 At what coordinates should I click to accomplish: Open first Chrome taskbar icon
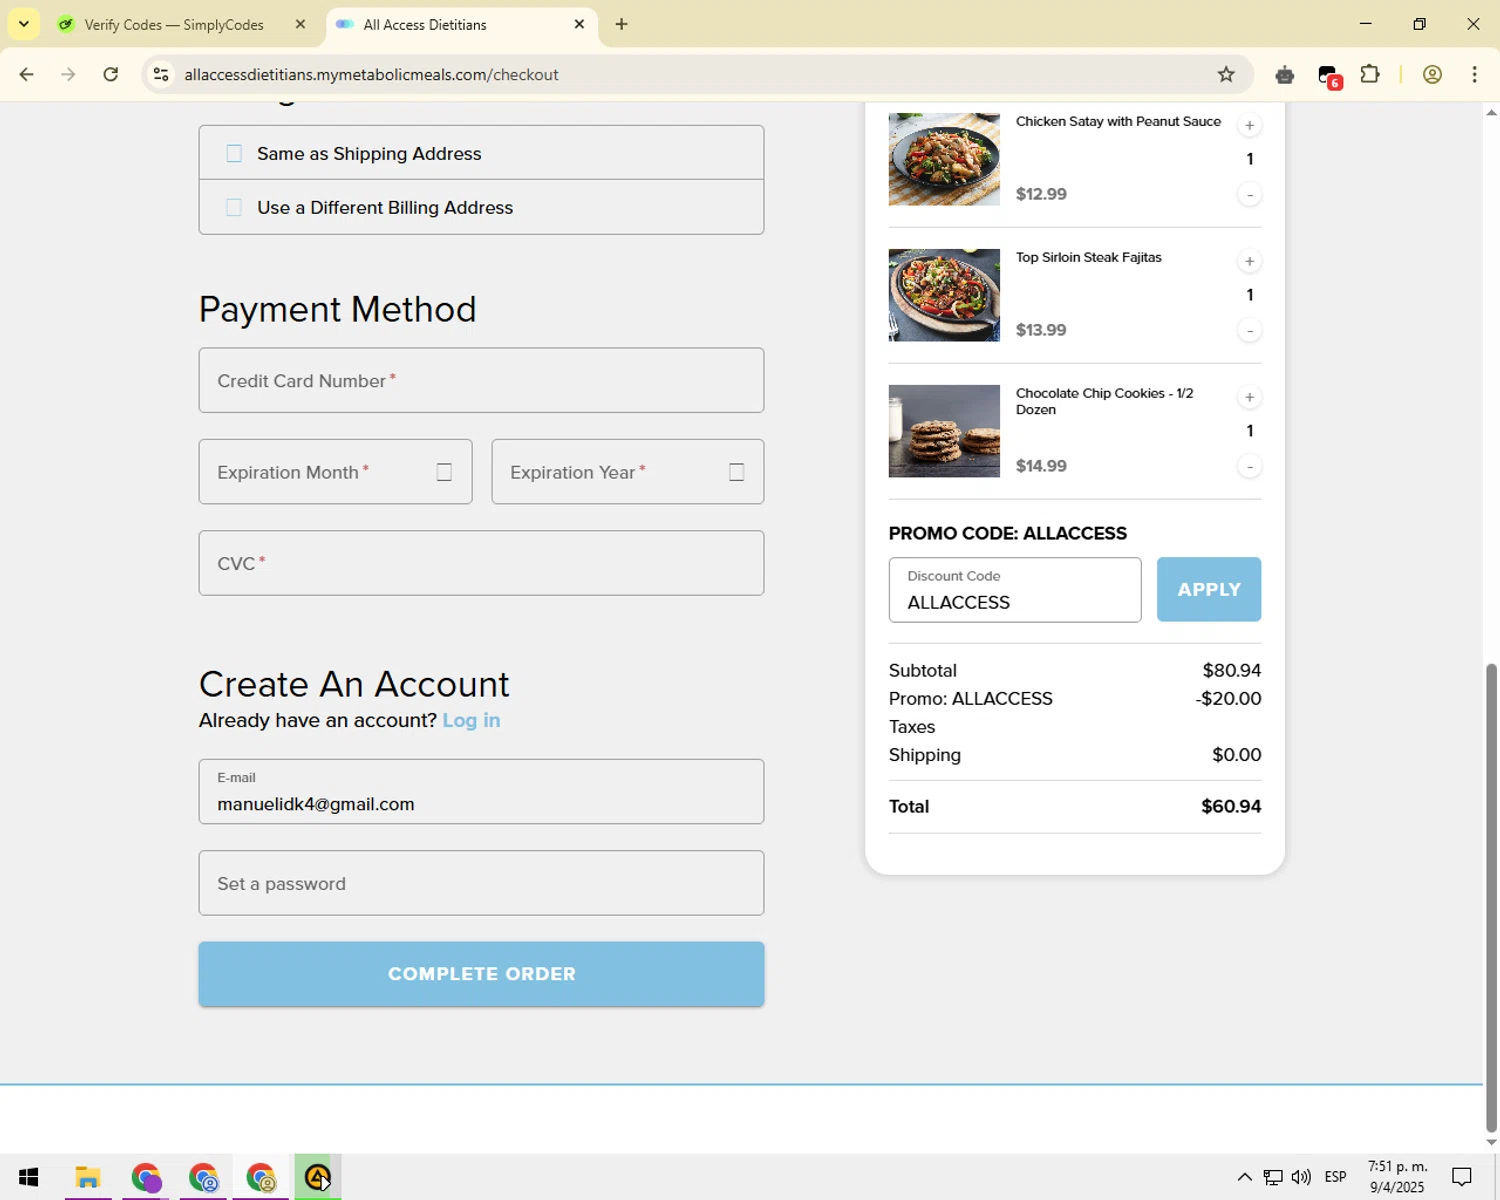coord(146,1177)
